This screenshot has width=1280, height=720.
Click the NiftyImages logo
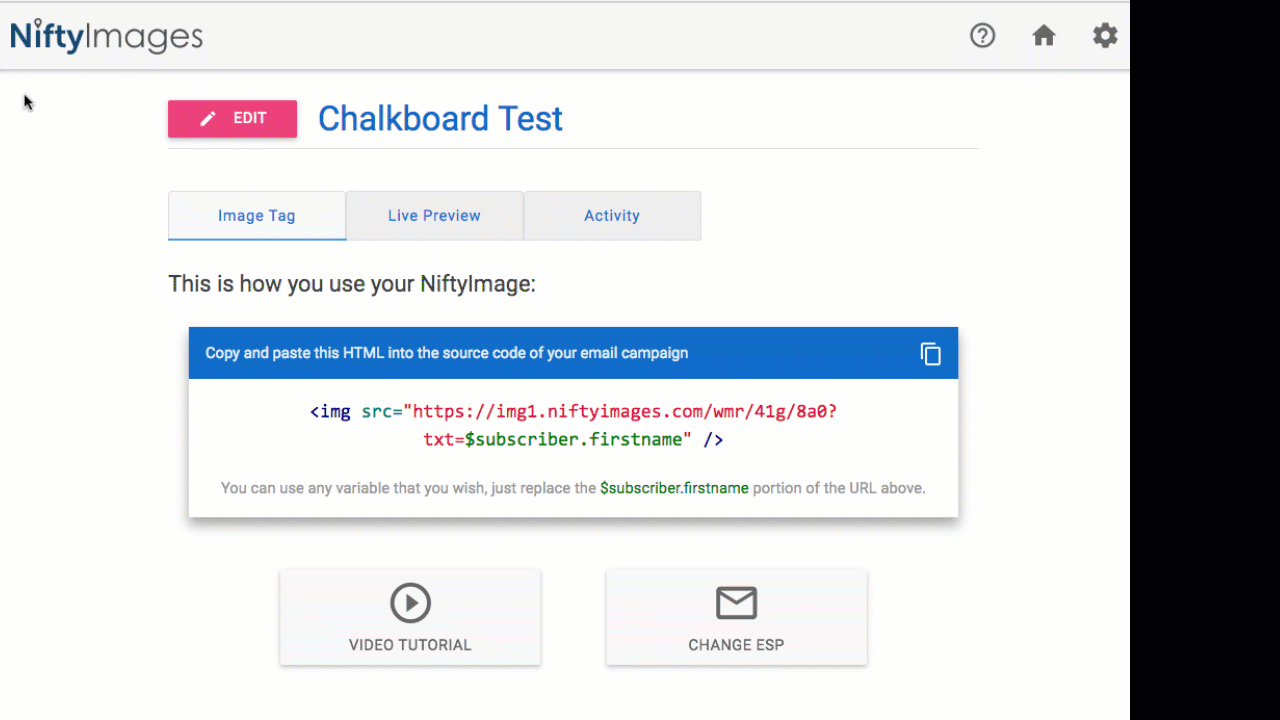click(106, 37)
